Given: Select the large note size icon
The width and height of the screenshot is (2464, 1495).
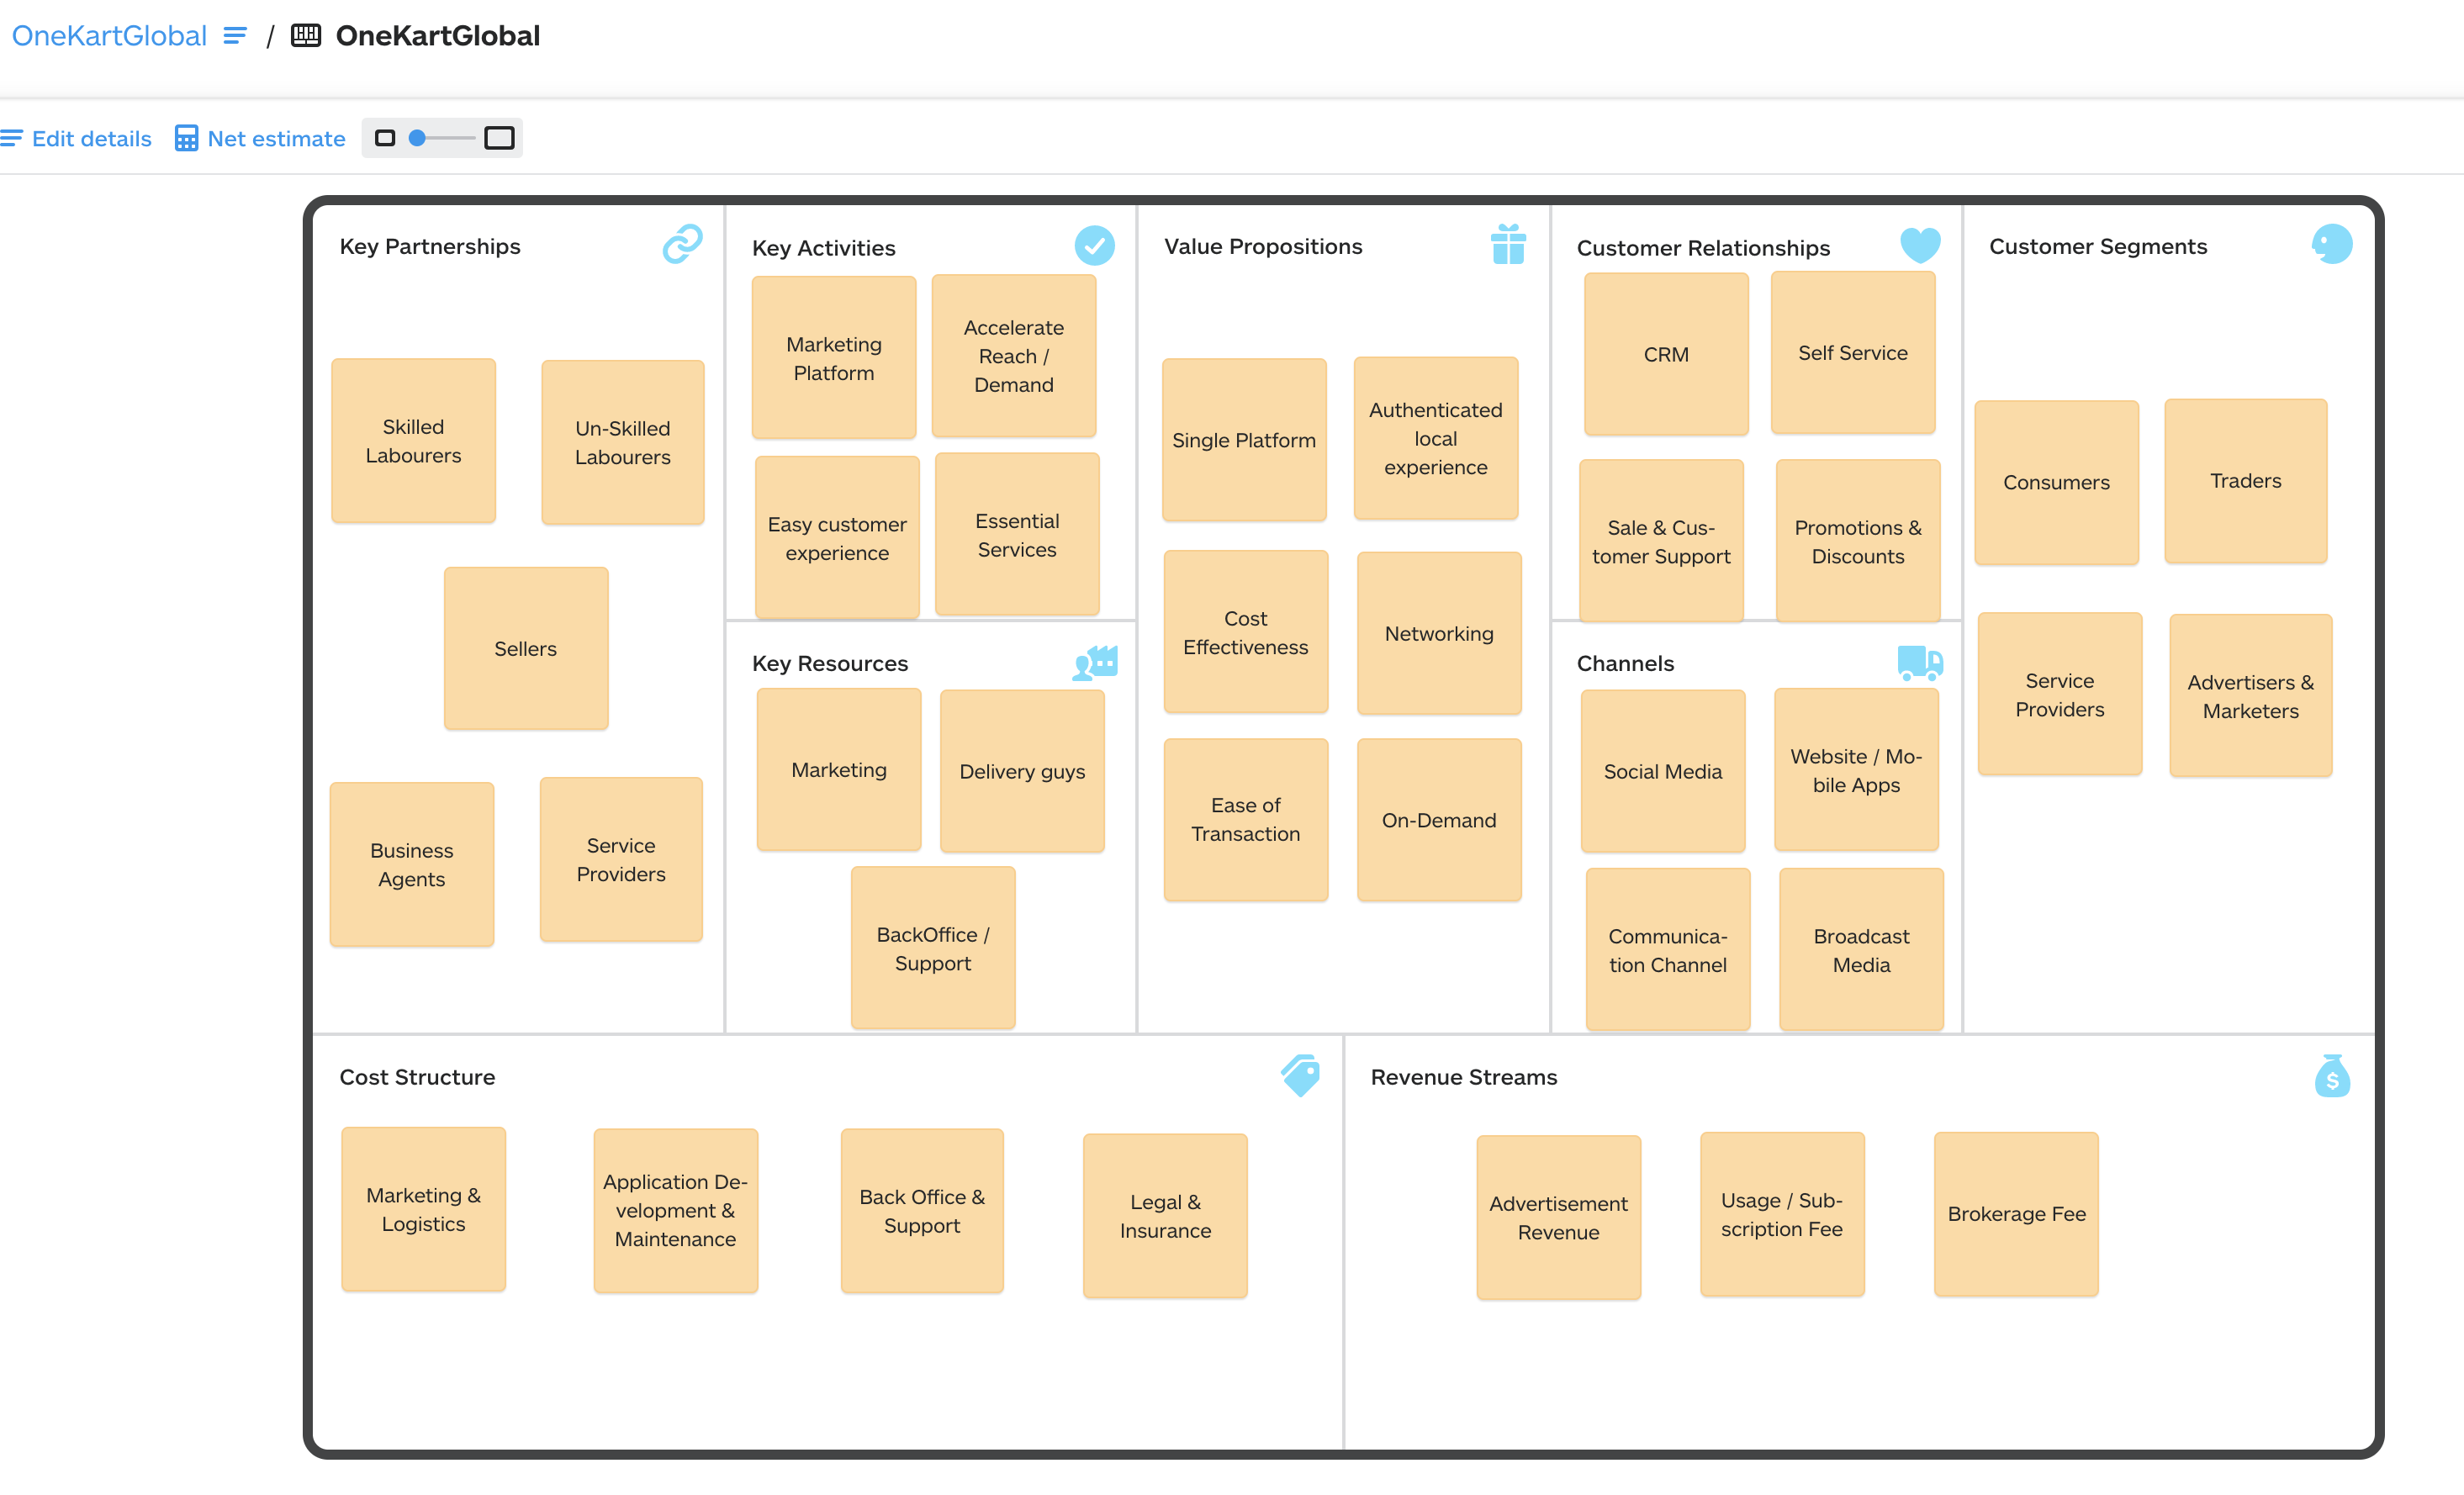Looking at the screenshot, I should pos(499,138).
